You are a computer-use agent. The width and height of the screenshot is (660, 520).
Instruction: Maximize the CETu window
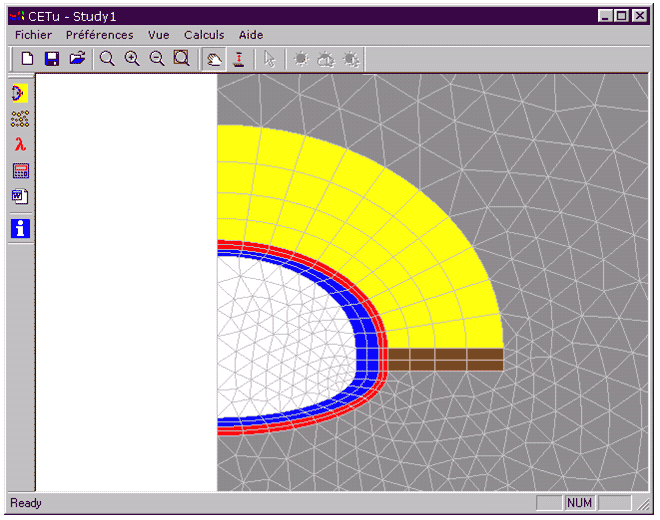coord(621,16)
